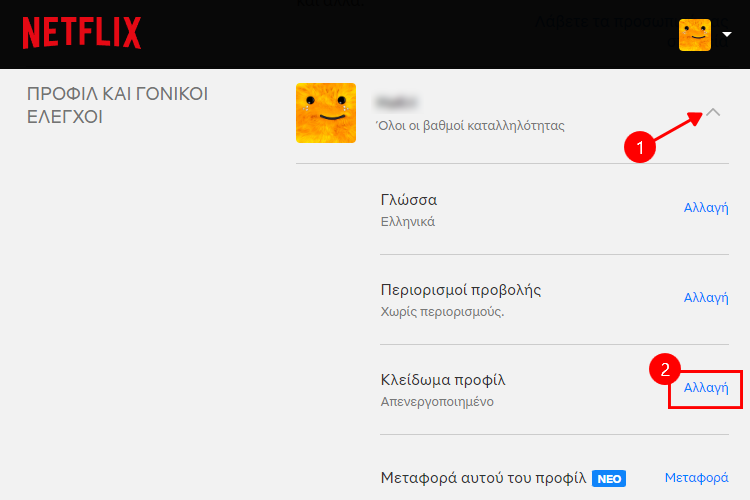
Task: Change Περιορισμοί προβολής viewing restrictions
Action: [x=706, y=298]
